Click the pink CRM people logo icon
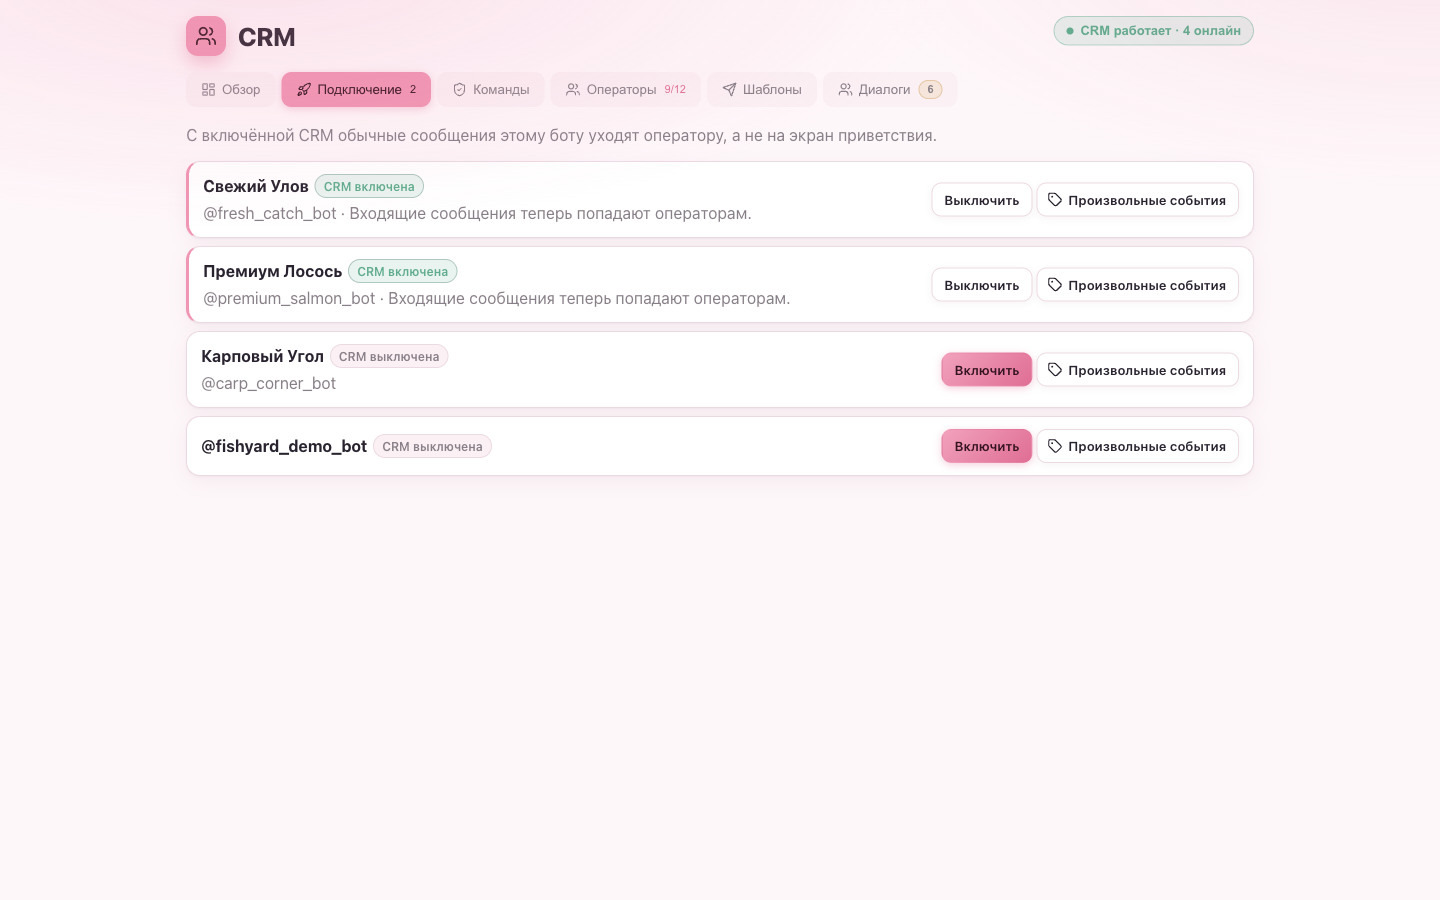Image resolution: width=1440 pixels, height=900 pixels. [x=206, y=36]
